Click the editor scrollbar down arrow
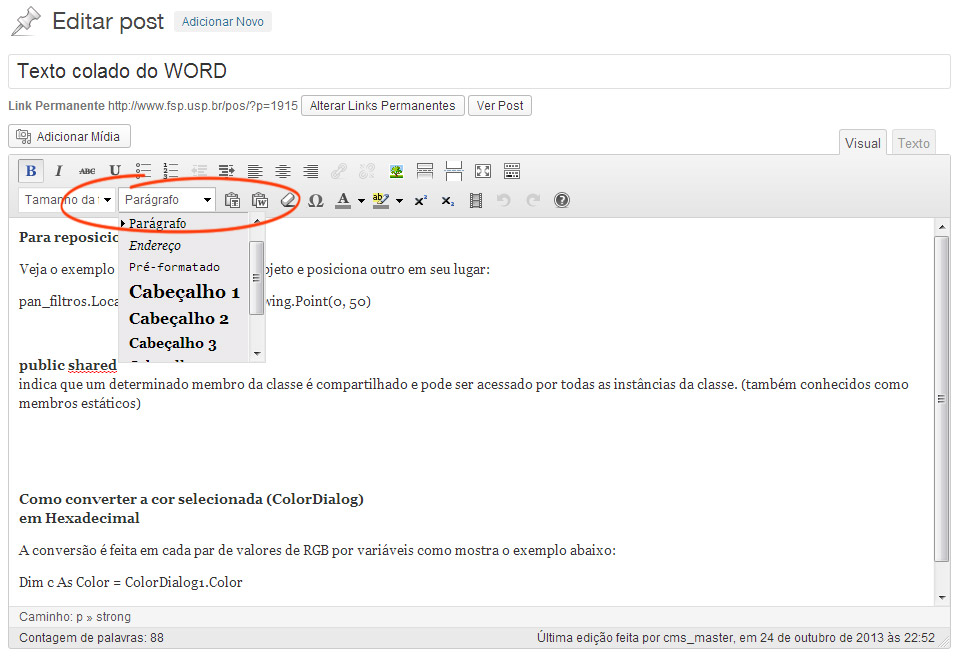The width and height of the screenshot is (964, 667). (942, 597)
